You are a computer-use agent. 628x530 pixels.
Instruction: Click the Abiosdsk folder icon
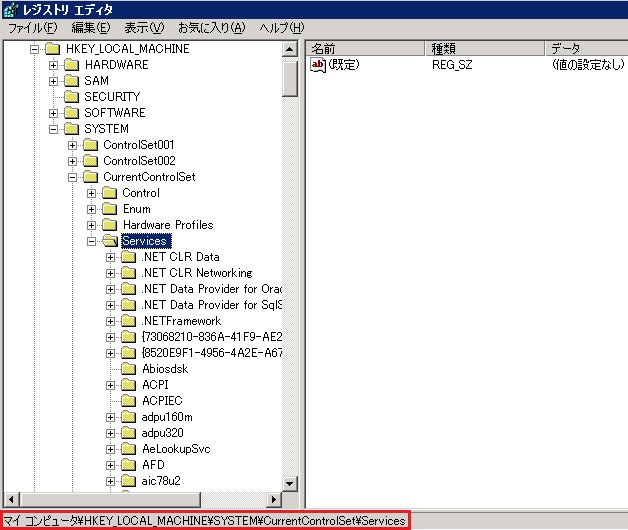tap(129, 369)
